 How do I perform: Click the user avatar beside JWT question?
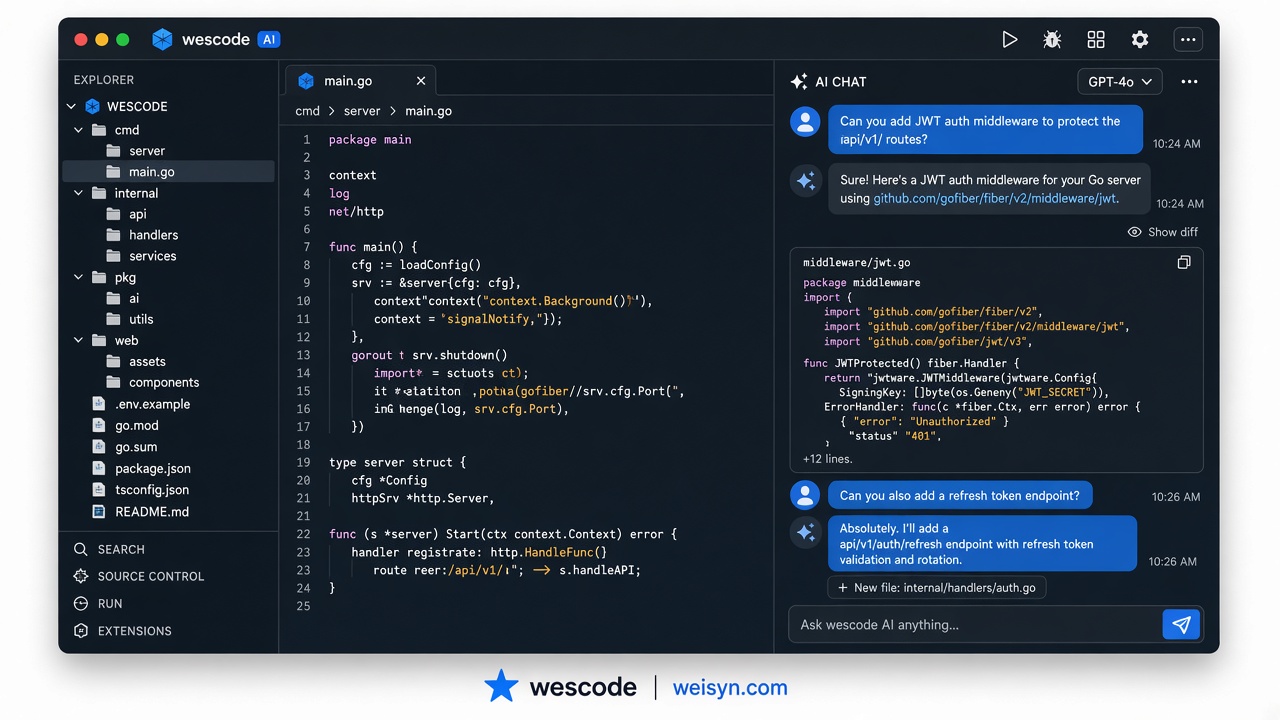point(805,122)
